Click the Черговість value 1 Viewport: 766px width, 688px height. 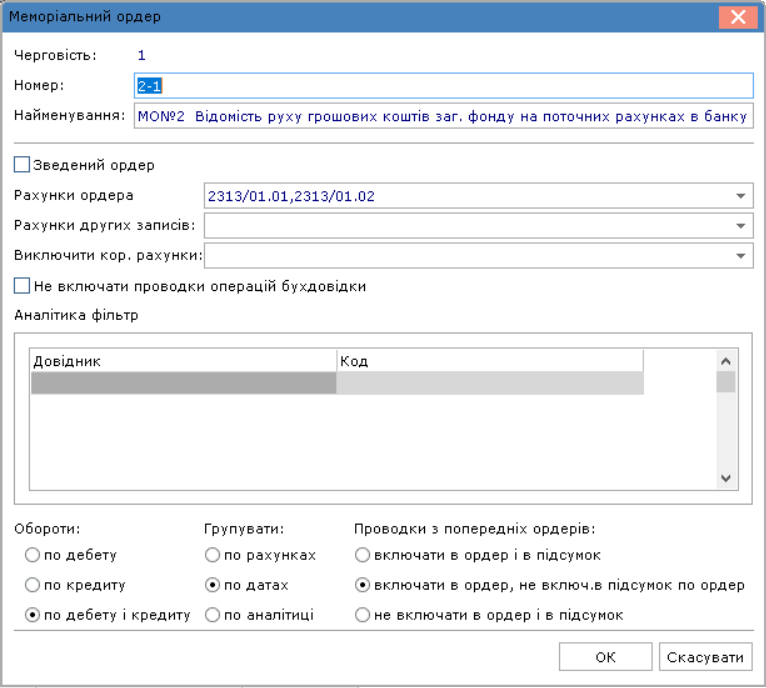[142, 55]
